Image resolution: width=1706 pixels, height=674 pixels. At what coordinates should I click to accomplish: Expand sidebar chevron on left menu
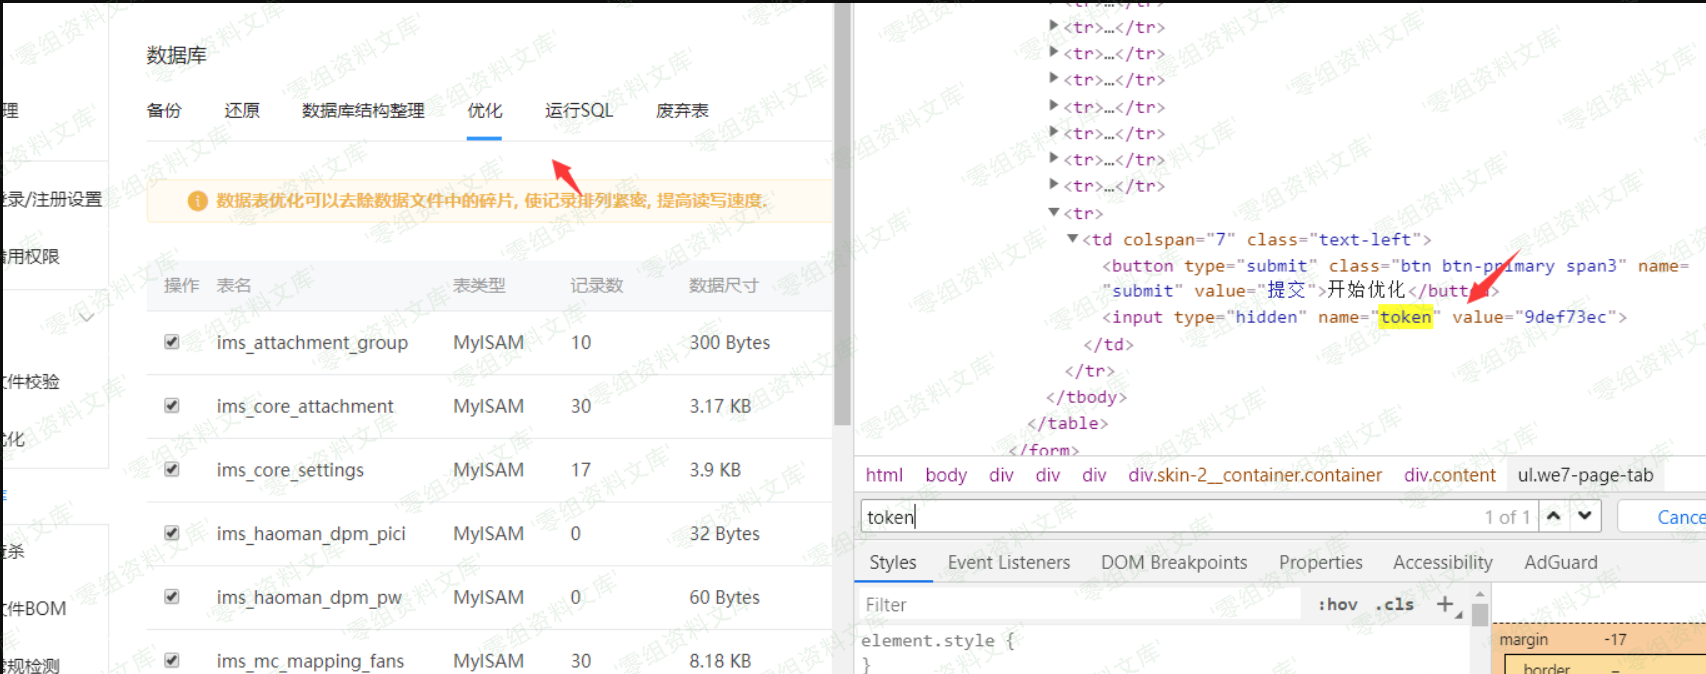coord(87,318)
